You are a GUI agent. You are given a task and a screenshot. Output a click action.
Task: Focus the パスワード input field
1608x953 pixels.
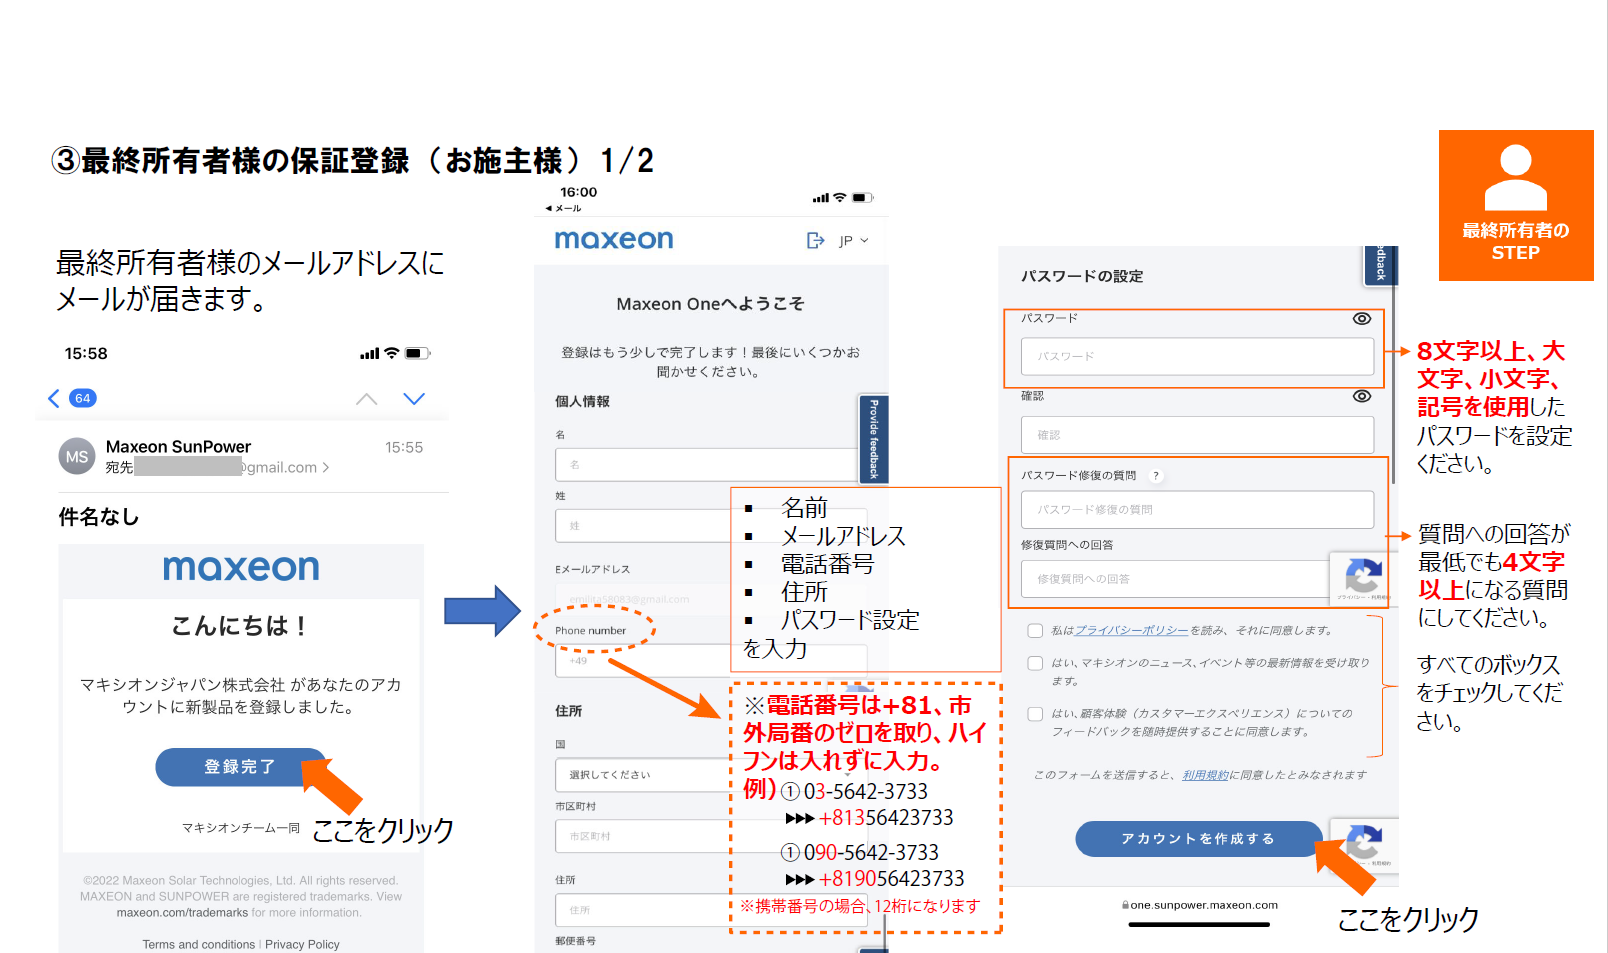(1197, 356)
